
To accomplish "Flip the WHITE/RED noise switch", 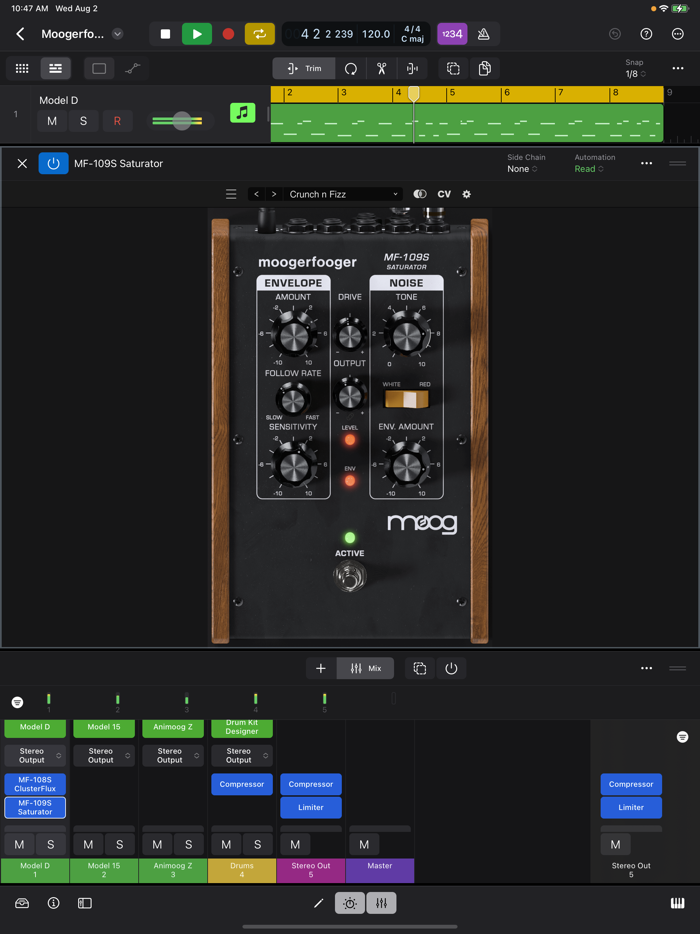I will [x=406, y=400].
